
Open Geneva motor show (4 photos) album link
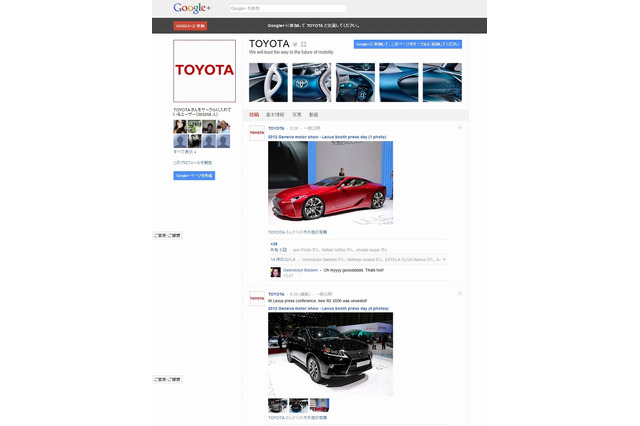click(328, 308)
